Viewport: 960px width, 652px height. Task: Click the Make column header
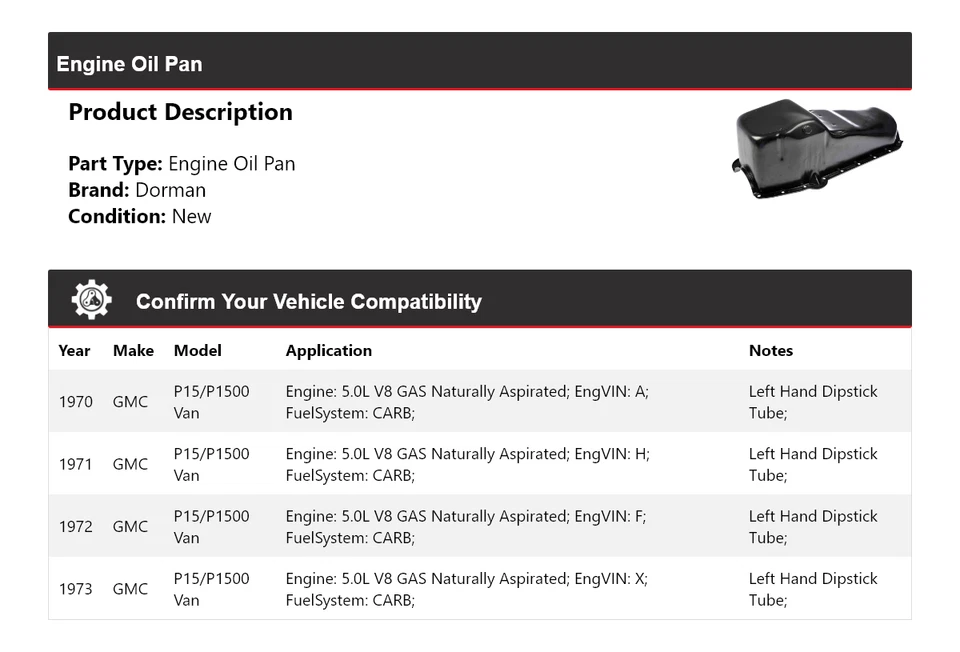133,351
